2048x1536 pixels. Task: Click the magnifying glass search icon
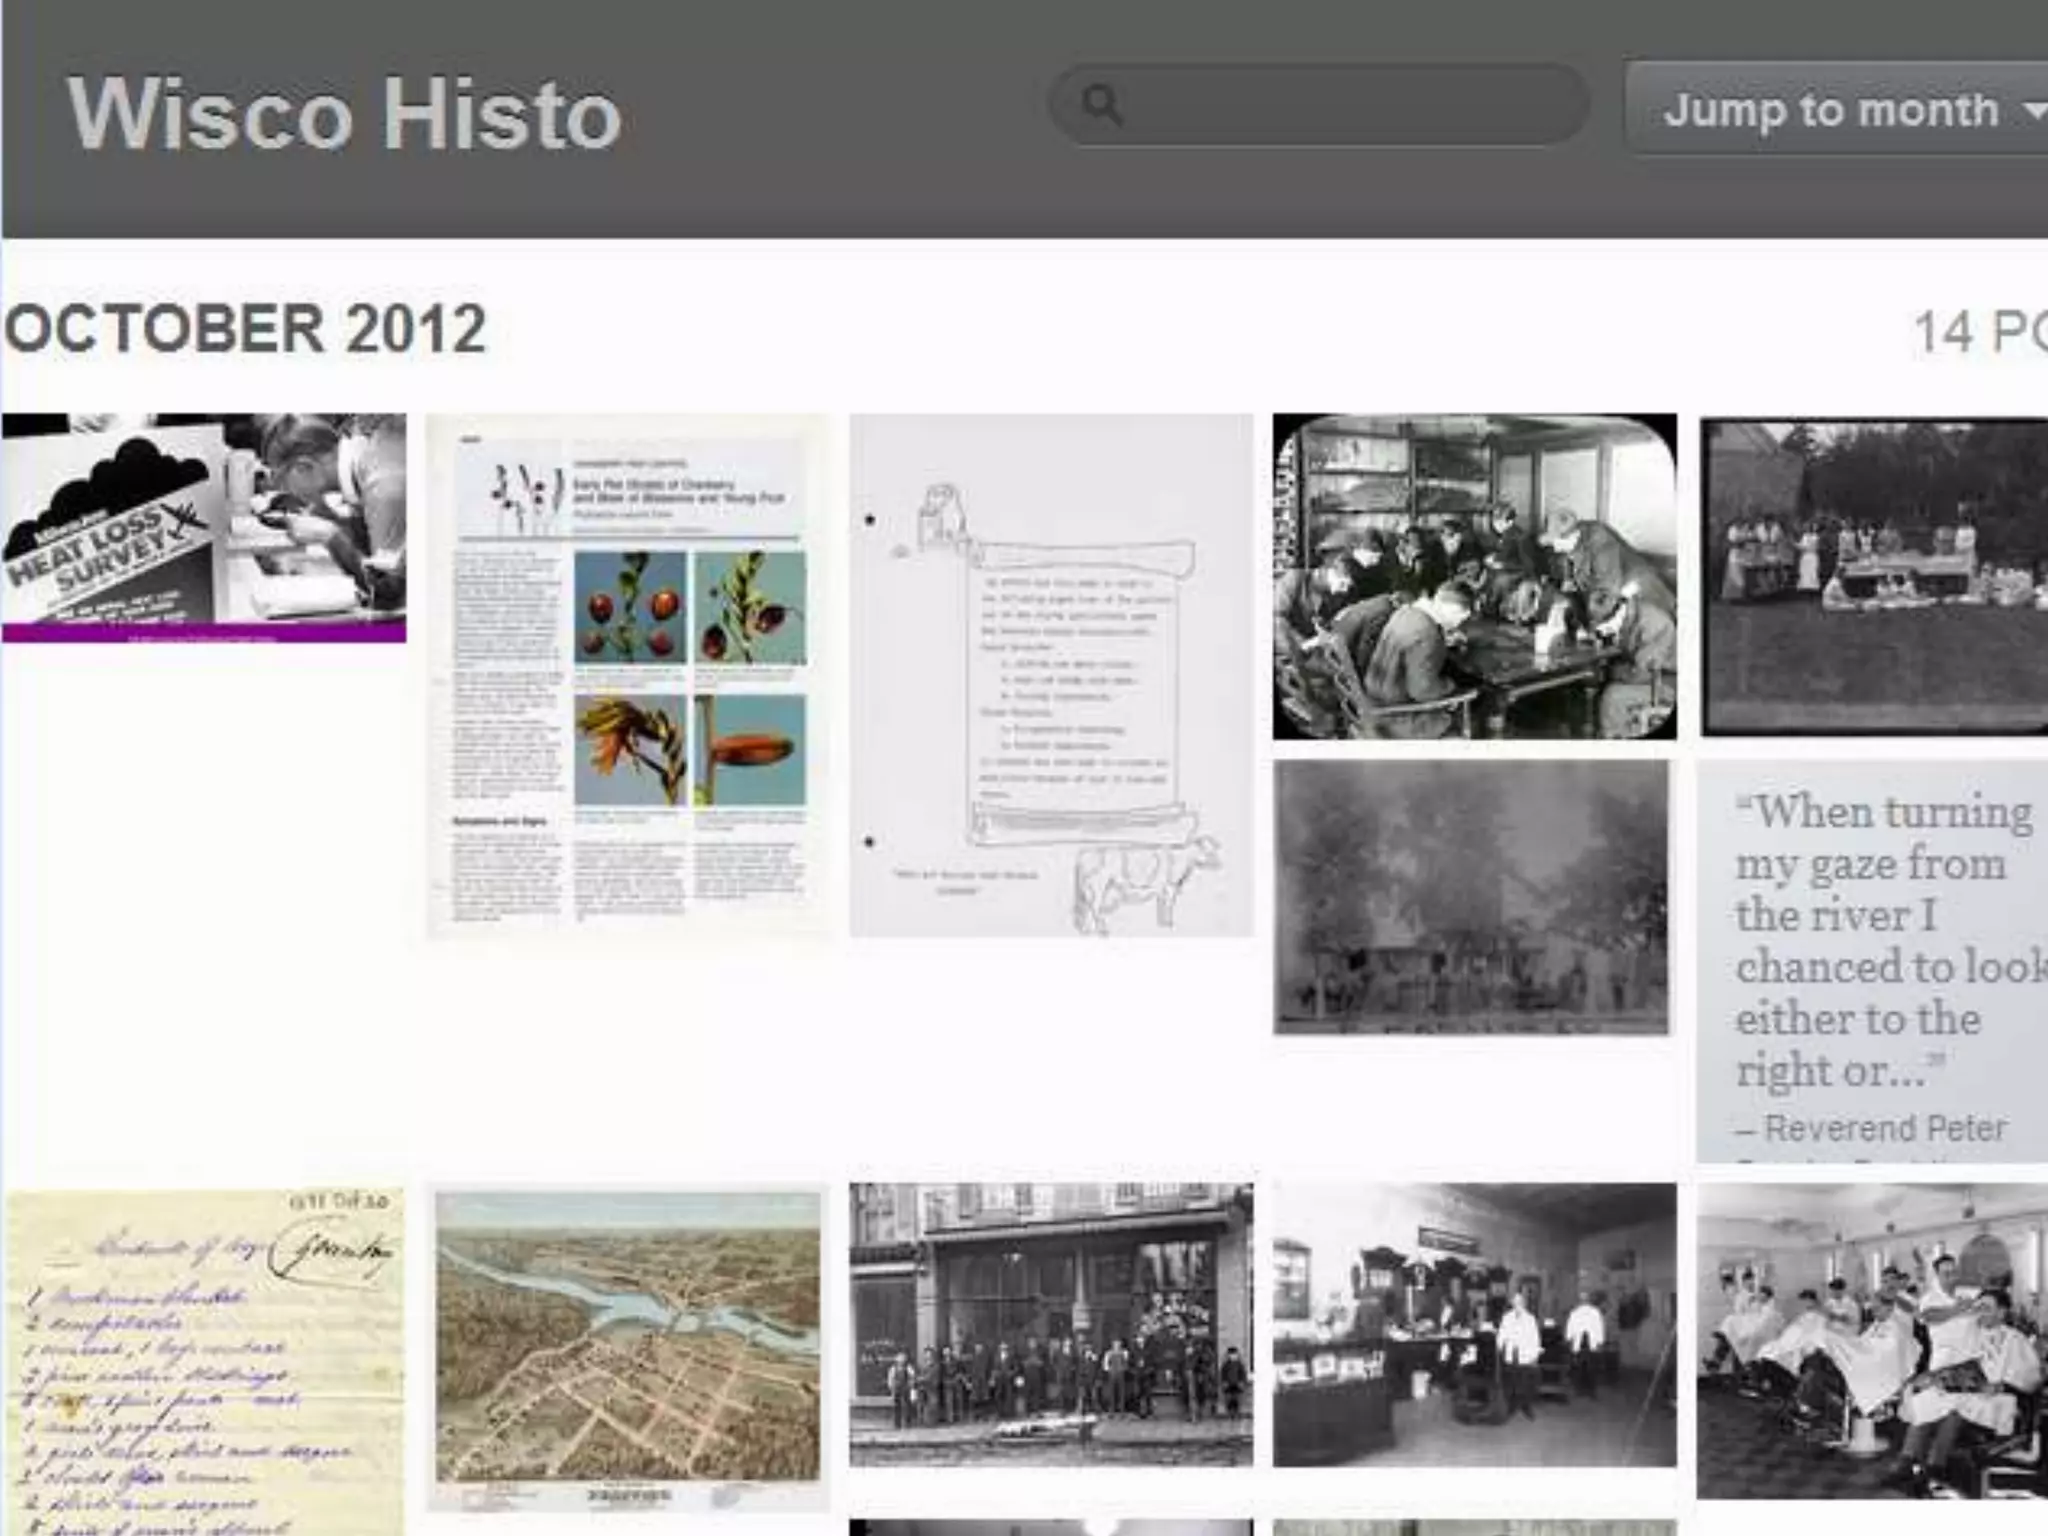point(1101,105)
